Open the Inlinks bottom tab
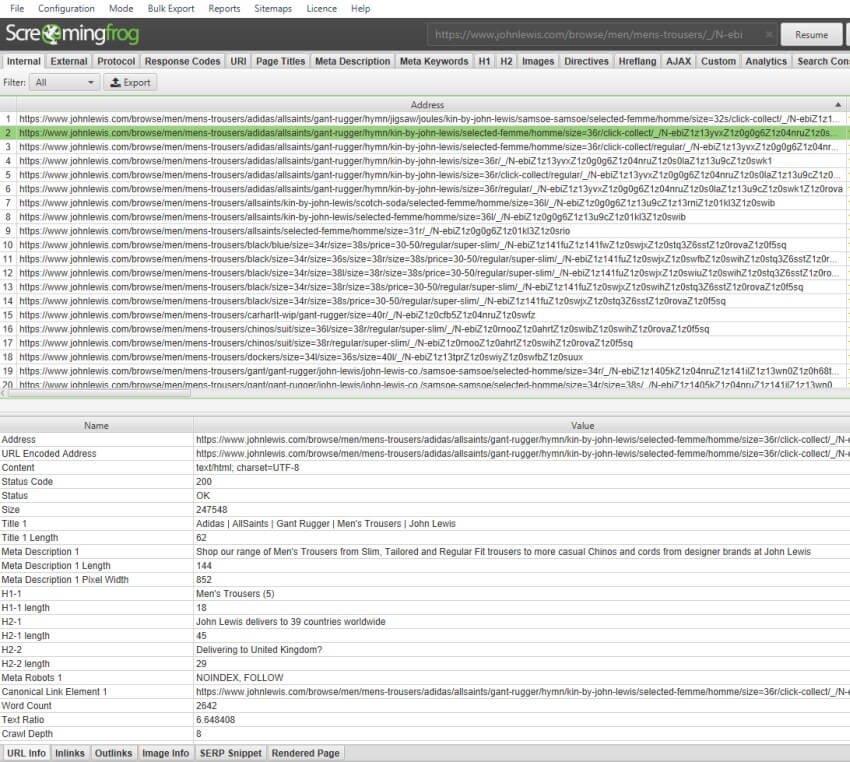The width and height of the screenshot is (850, 762). (x=70, y=753)
